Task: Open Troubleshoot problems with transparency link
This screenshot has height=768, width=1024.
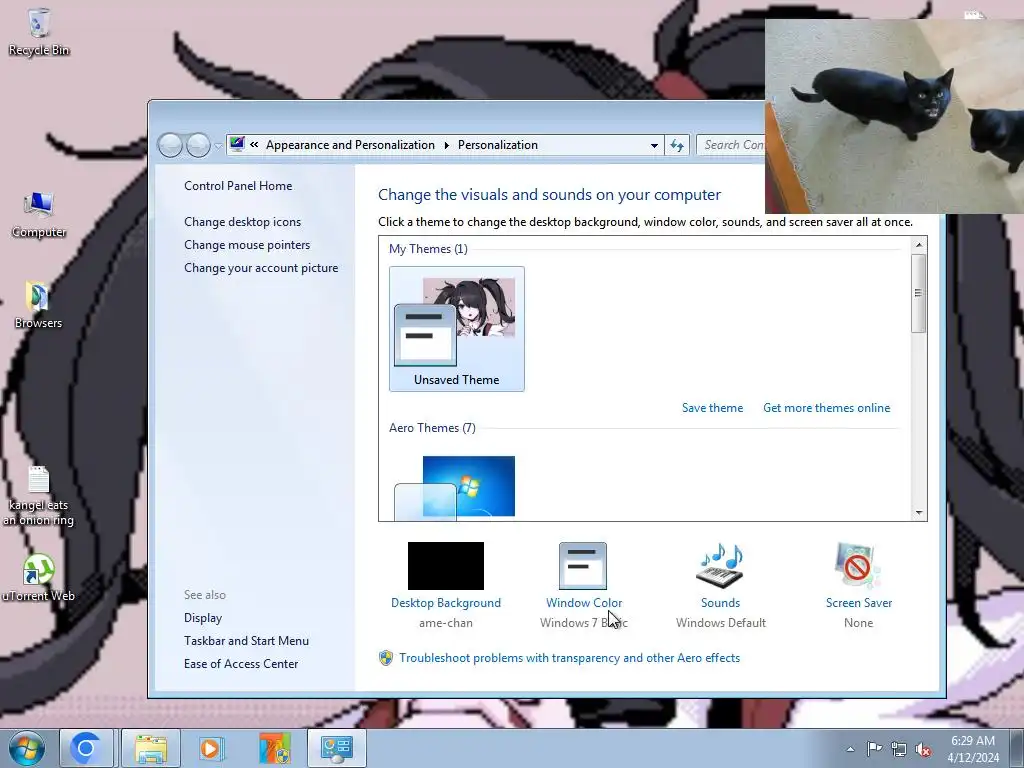Action: click(569, 658)
